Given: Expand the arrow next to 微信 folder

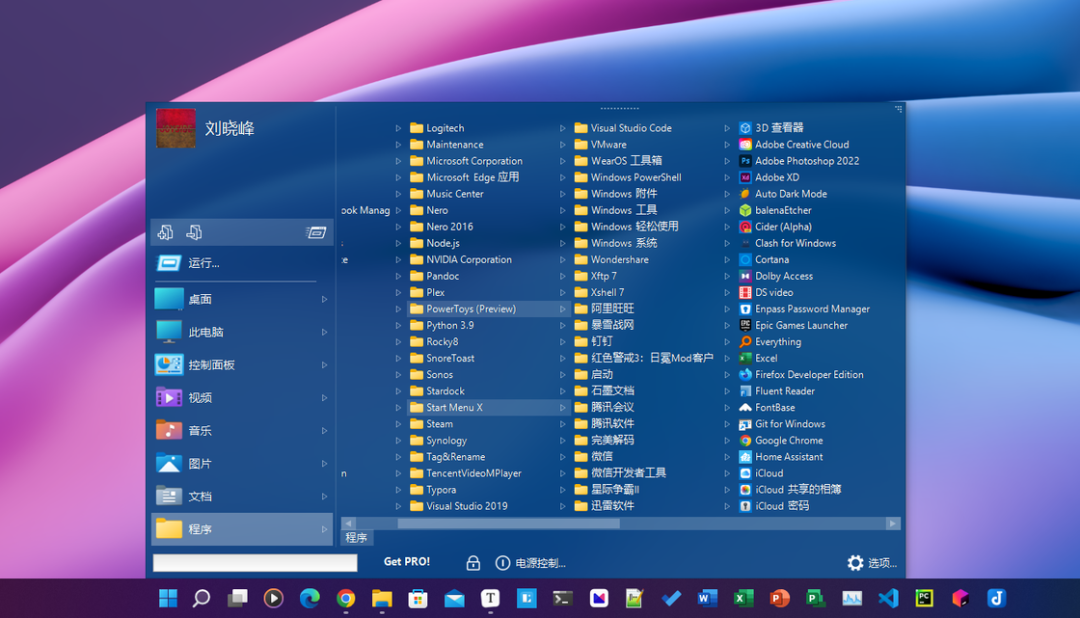Looking at the screenshot, I should point(563,457).
